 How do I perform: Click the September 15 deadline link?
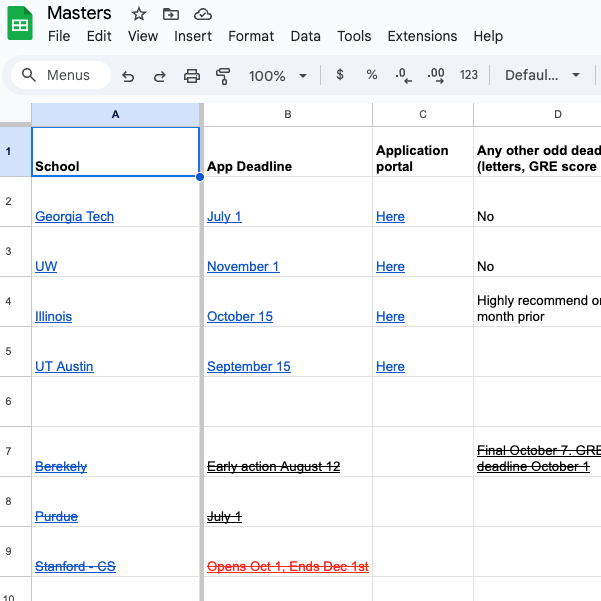(x=249, y=366)
